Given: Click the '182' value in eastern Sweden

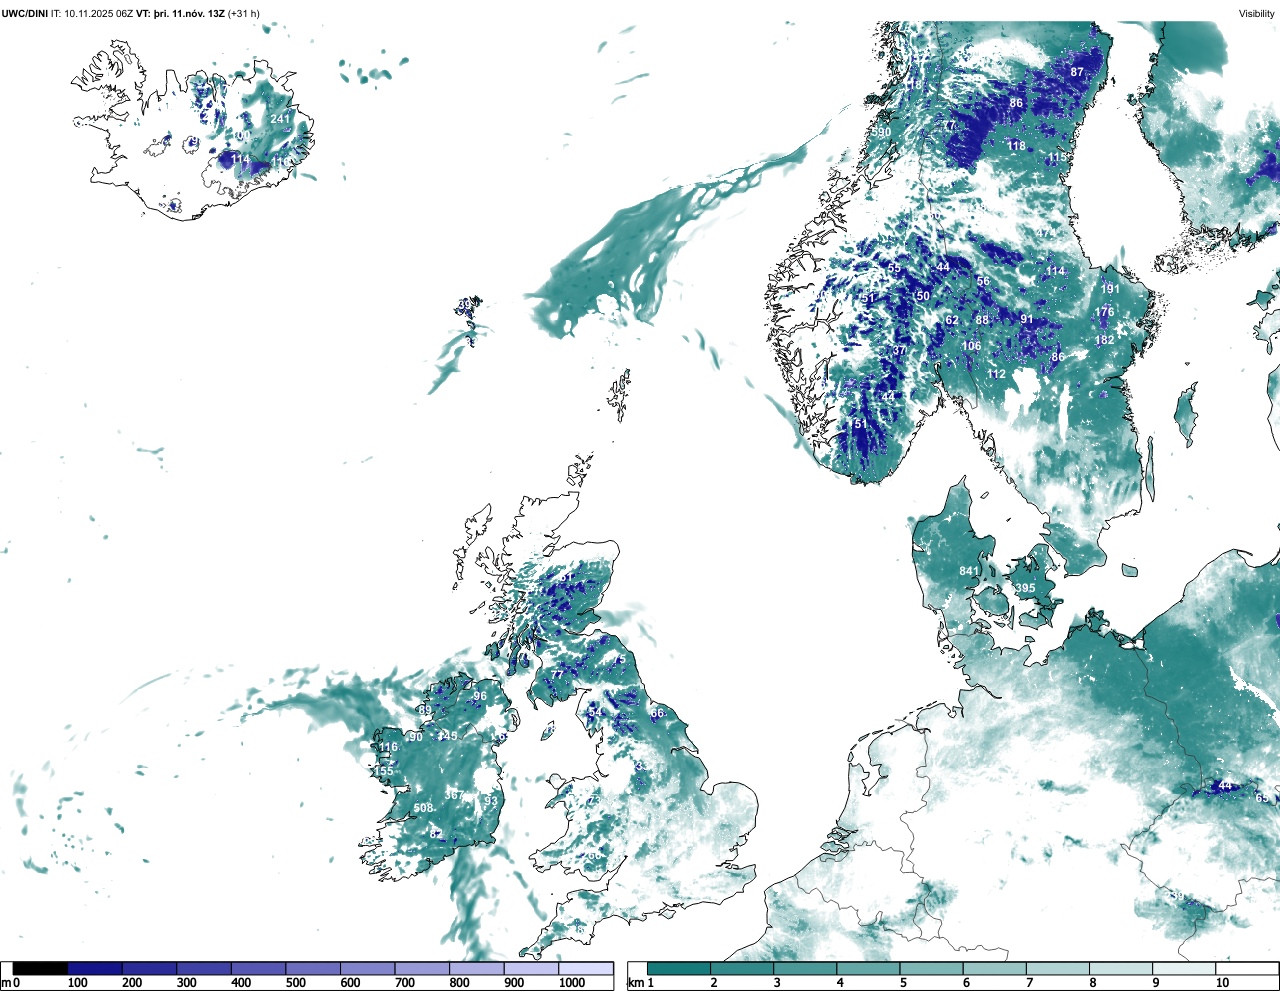Looking at the screenshot, I should tap(1104, 340).
